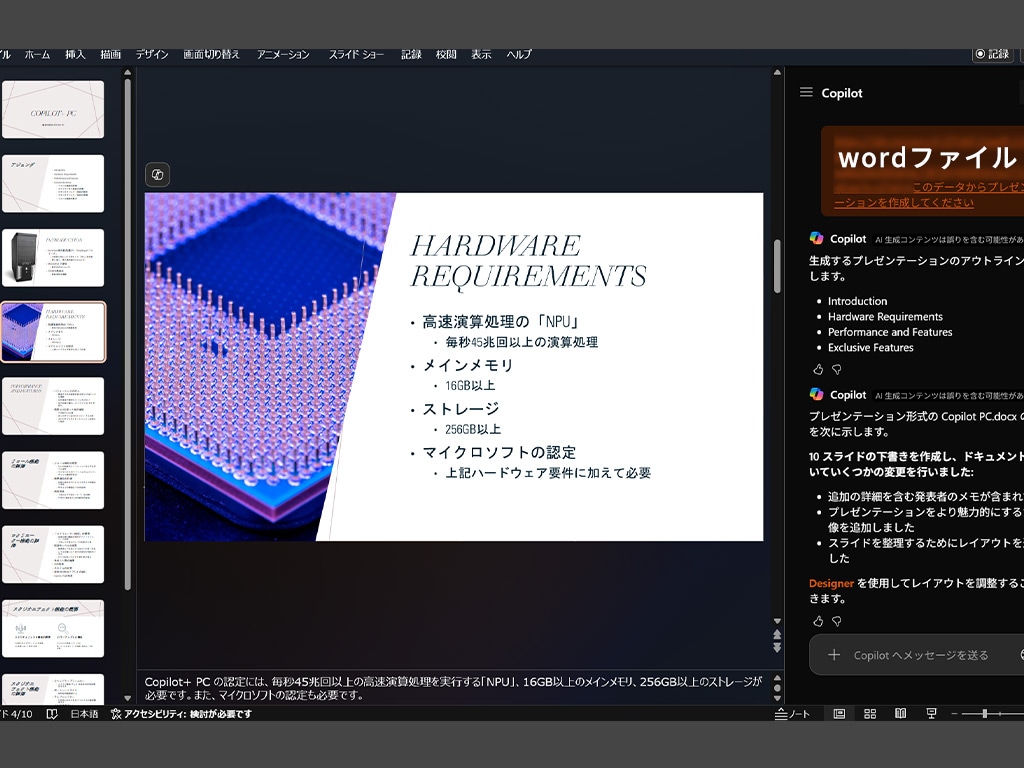Click scroll-down arrow of notes pane
This screenshot has height=768, width=1024.
(777, 698)
